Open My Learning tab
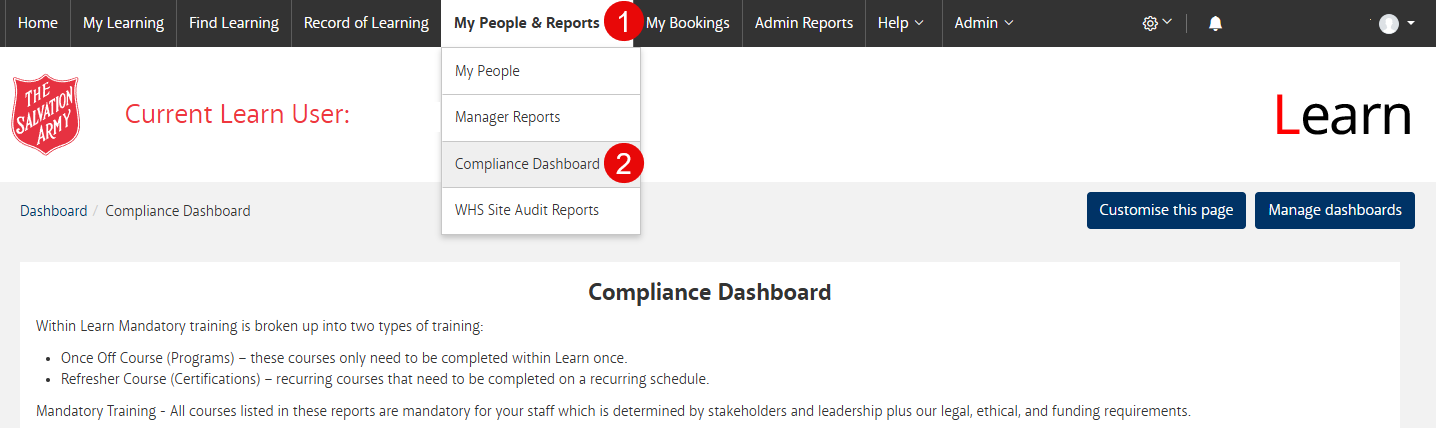 pos(123,23)
